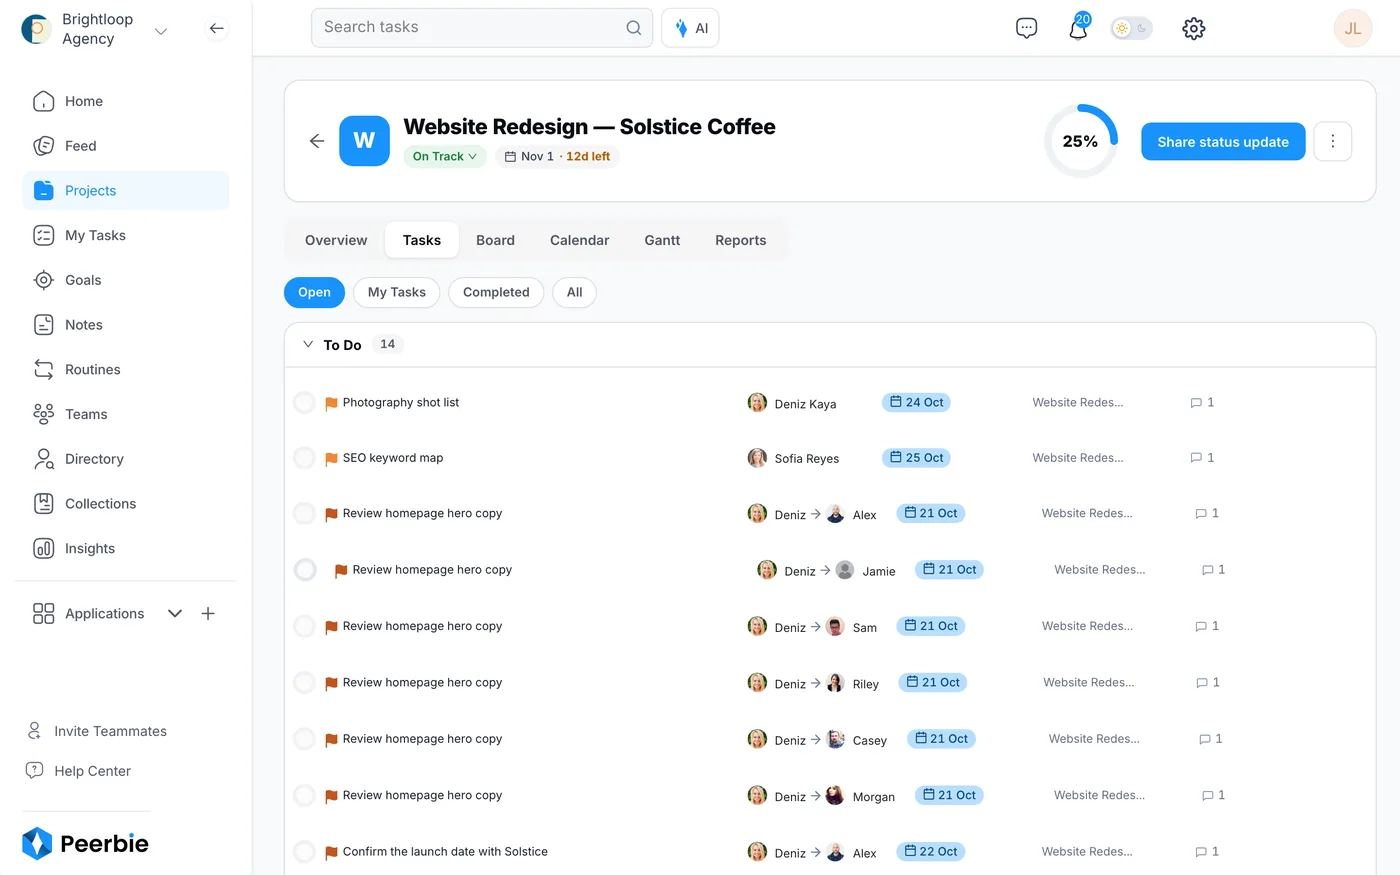The height and width of the screenshot is (875, 1400).
Task: Mark SEO keyword map complete
Action: coord(304,458)
